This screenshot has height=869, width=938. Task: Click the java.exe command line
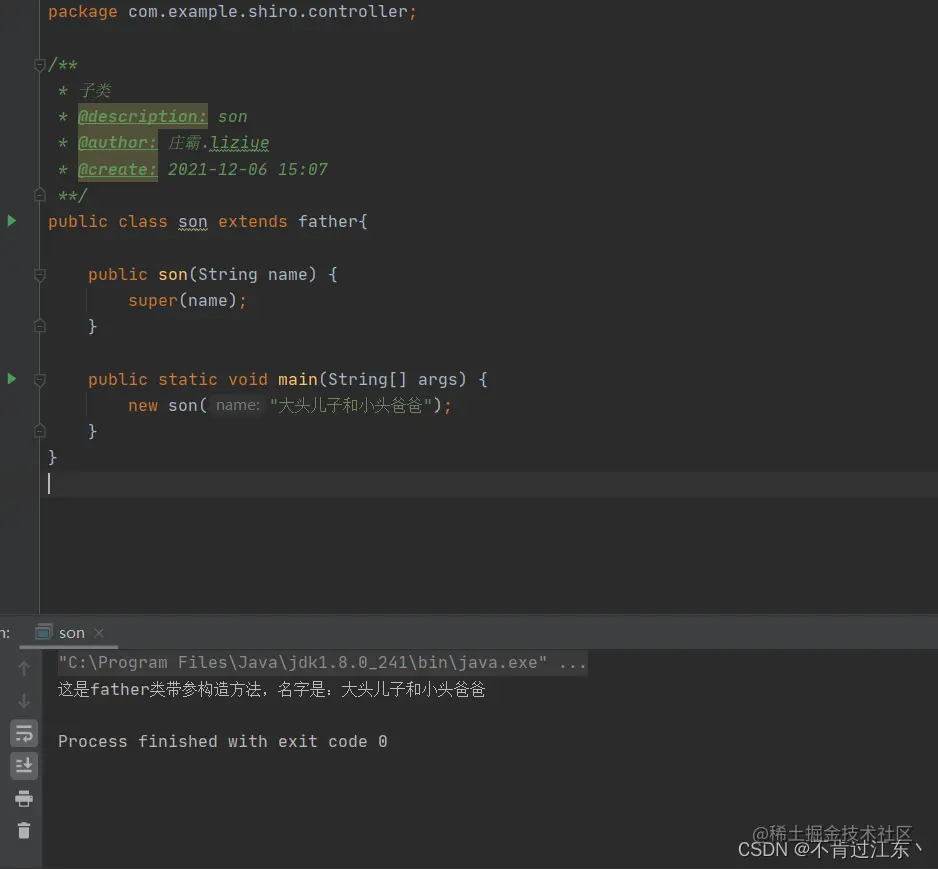(322, 663)
